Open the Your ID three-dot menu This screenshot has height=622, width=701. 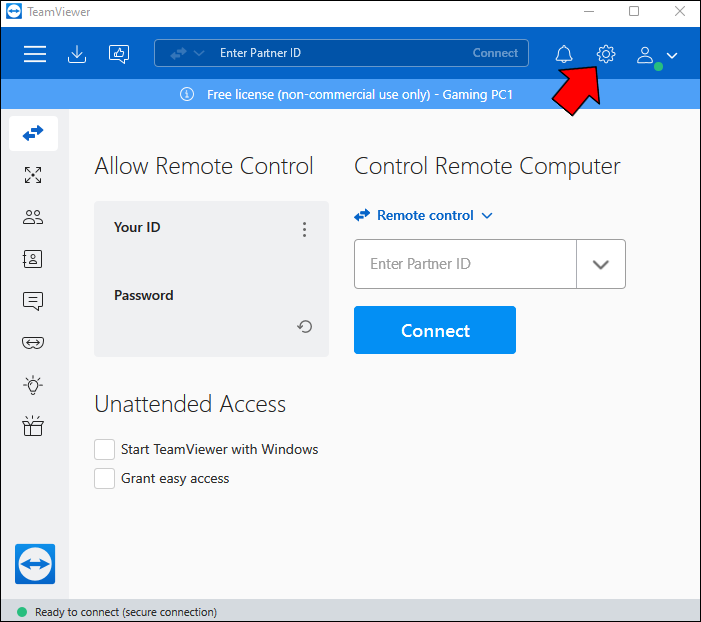pyautogui.click(x=305, y=229)
